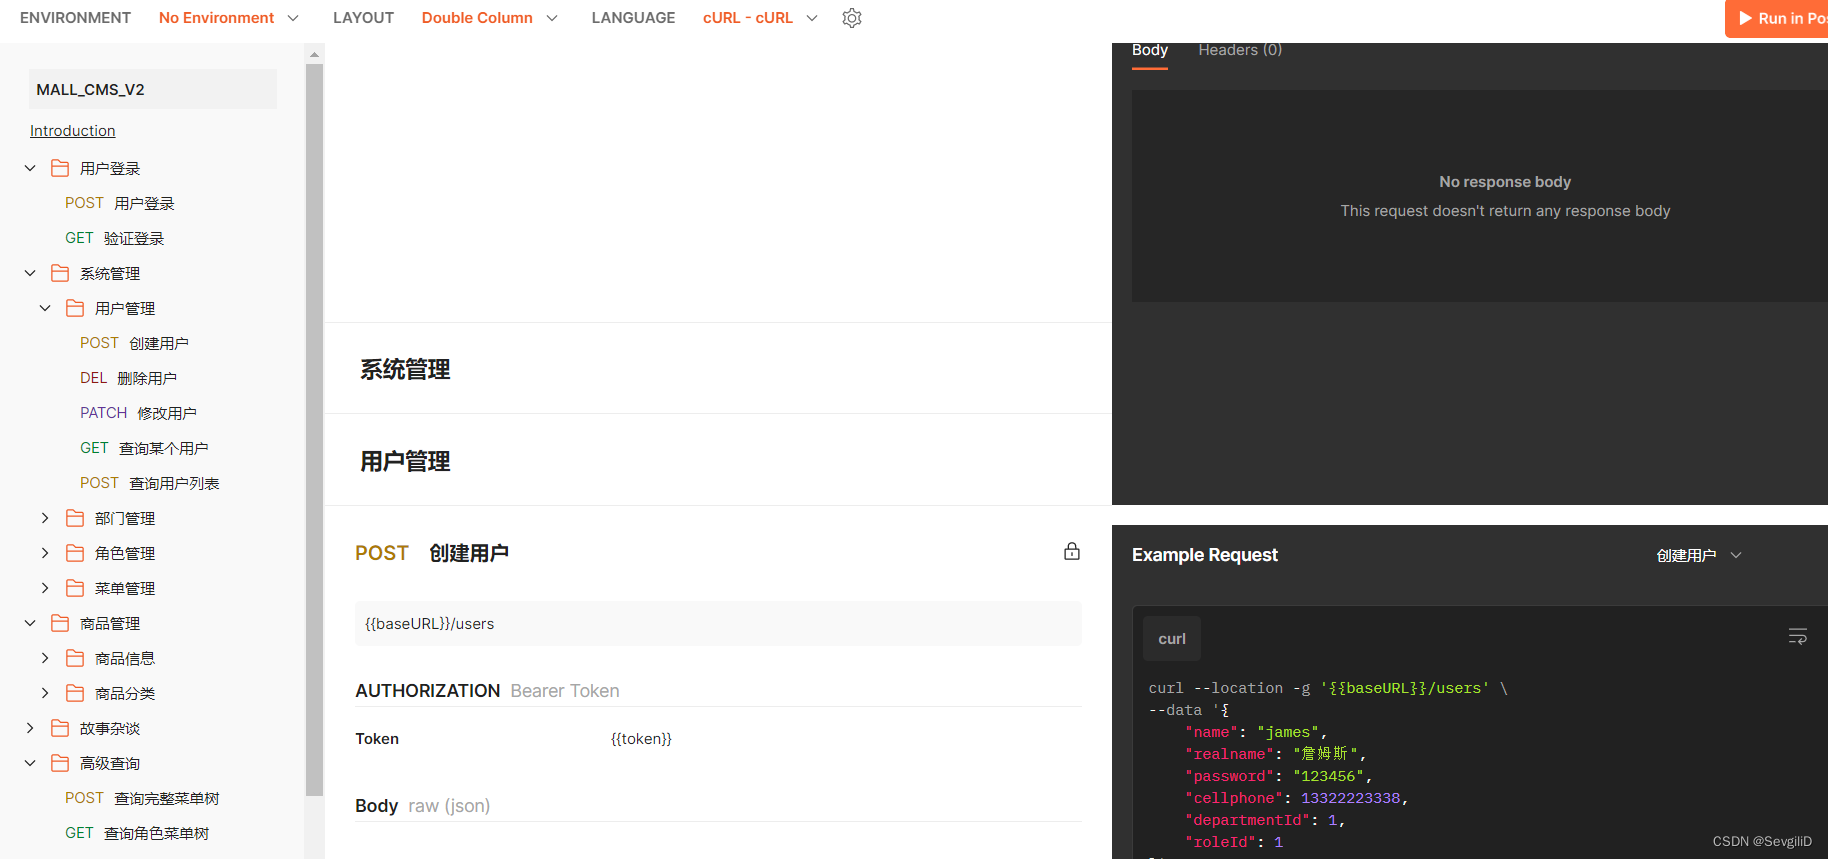
Task: Open the POST 查询完整菜单树 request
Action: coord(142,798)
